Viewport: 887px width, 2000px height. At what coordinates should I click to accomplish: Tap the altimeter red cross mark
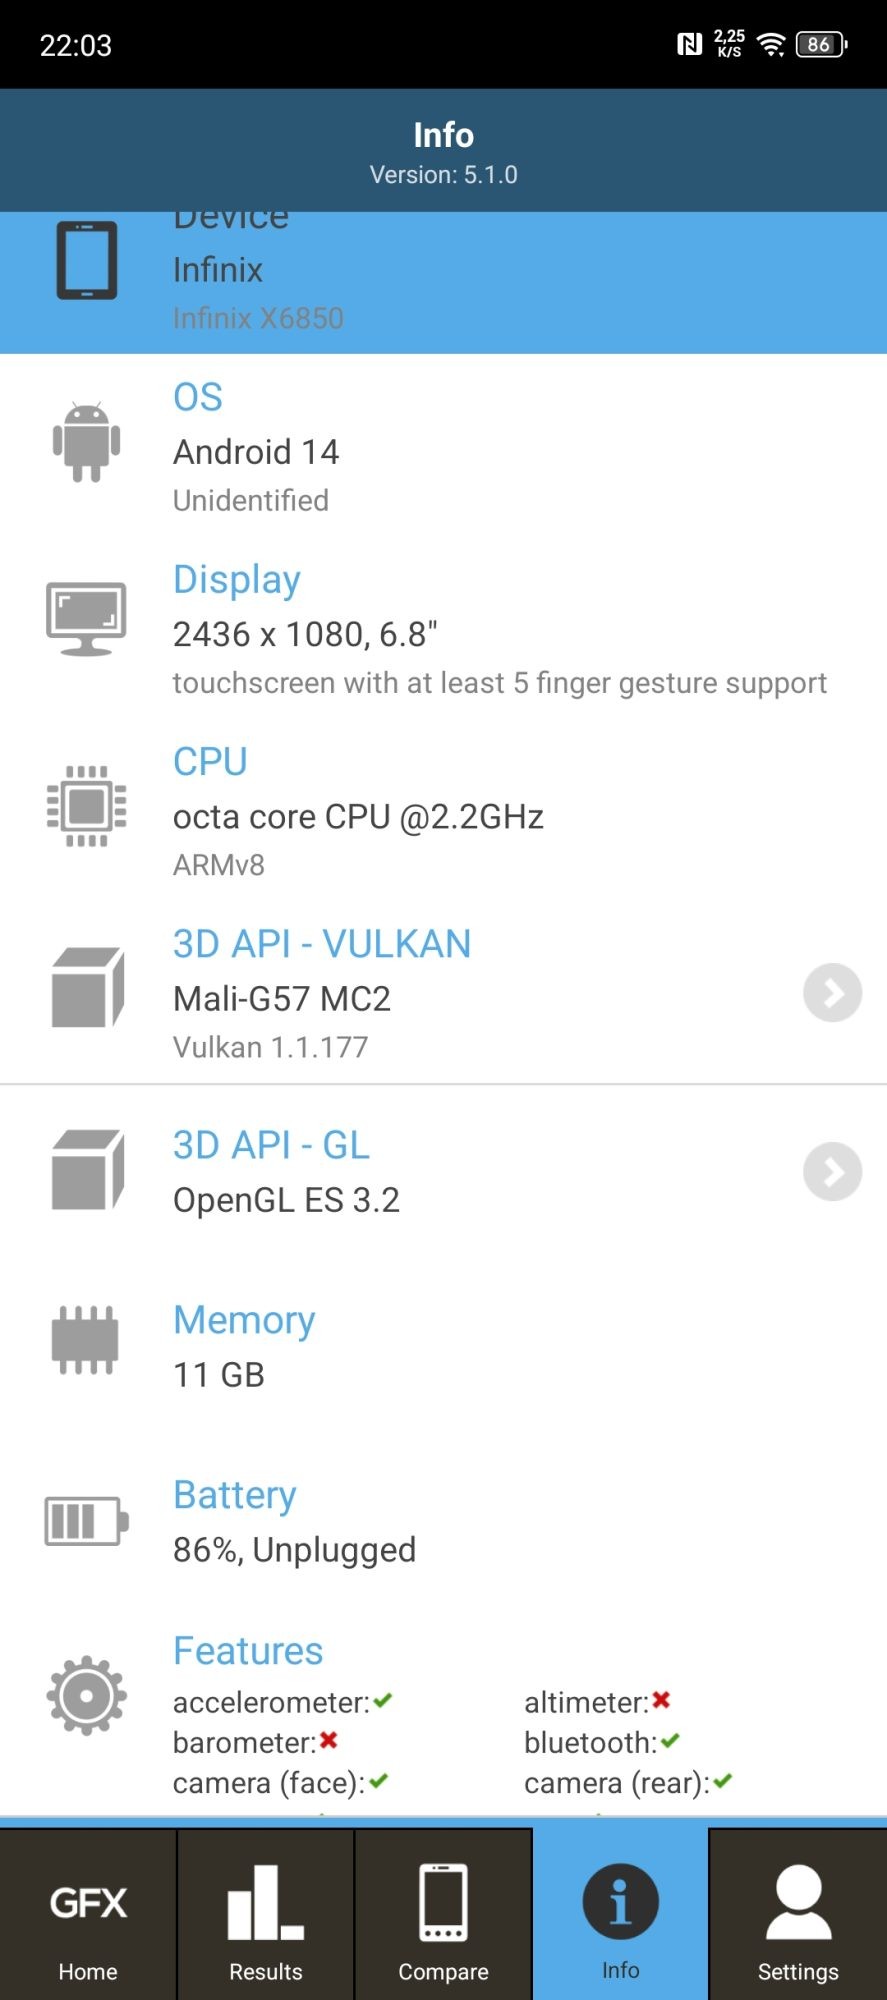tap(661, 1700)
